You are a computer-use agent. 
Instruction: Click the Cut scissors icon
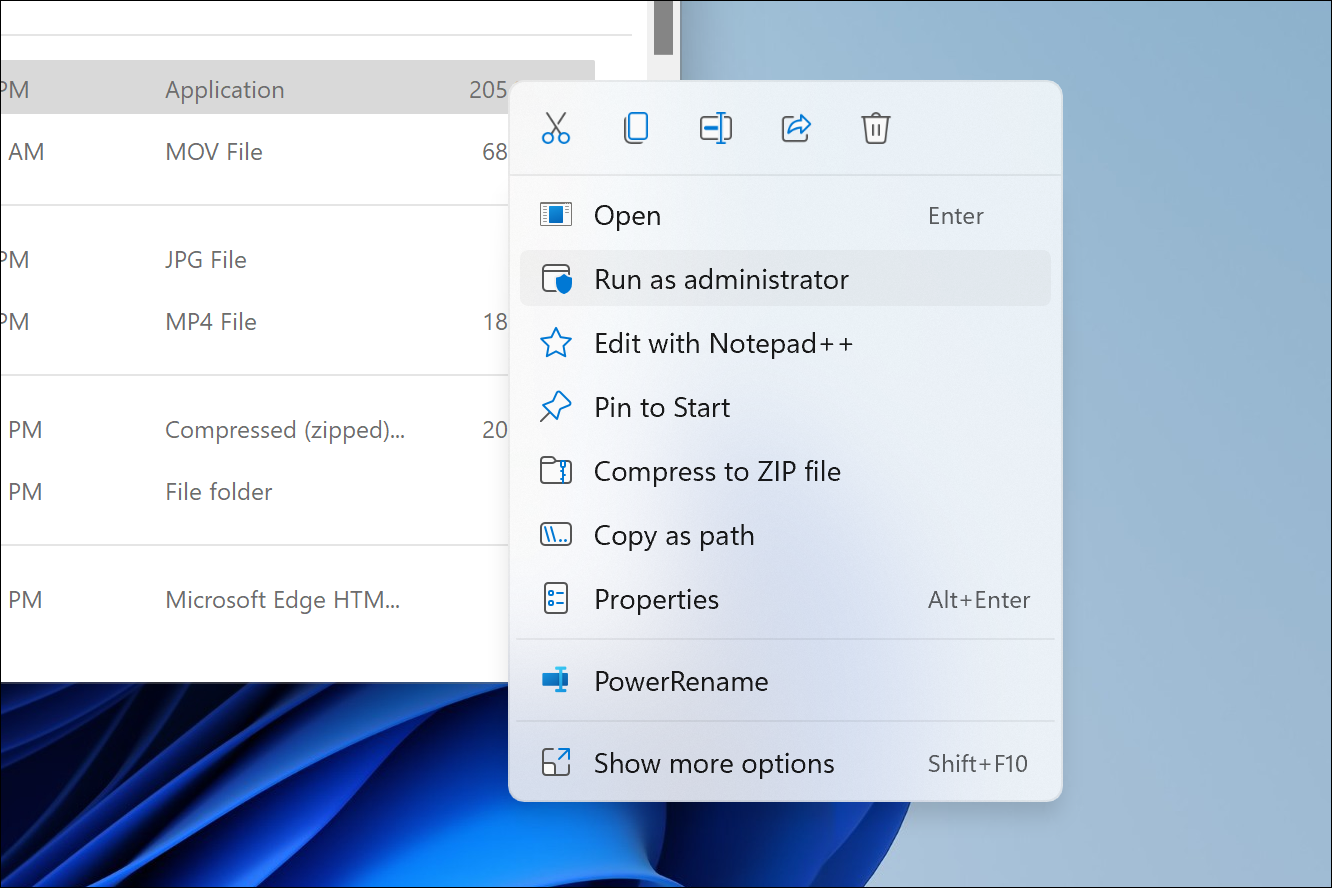556,128
